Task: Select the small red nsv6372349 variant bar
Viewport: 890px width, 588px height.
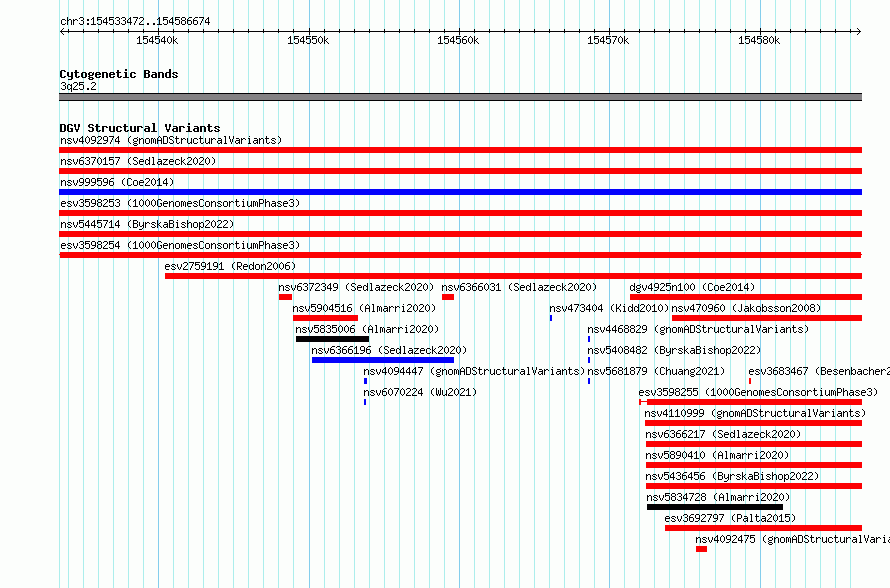Action: click(285, 297)
